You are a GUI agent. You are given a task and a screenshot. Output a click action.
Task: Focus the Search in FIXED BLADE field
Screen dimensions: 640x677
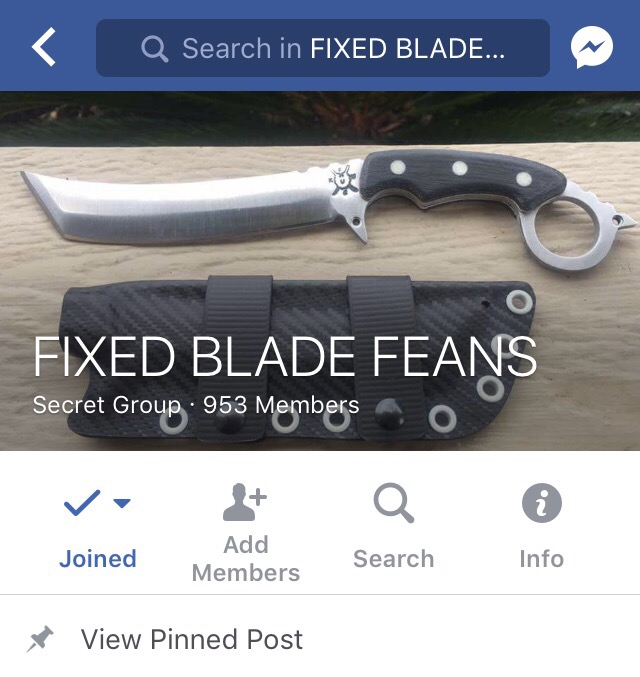(323, 48)
